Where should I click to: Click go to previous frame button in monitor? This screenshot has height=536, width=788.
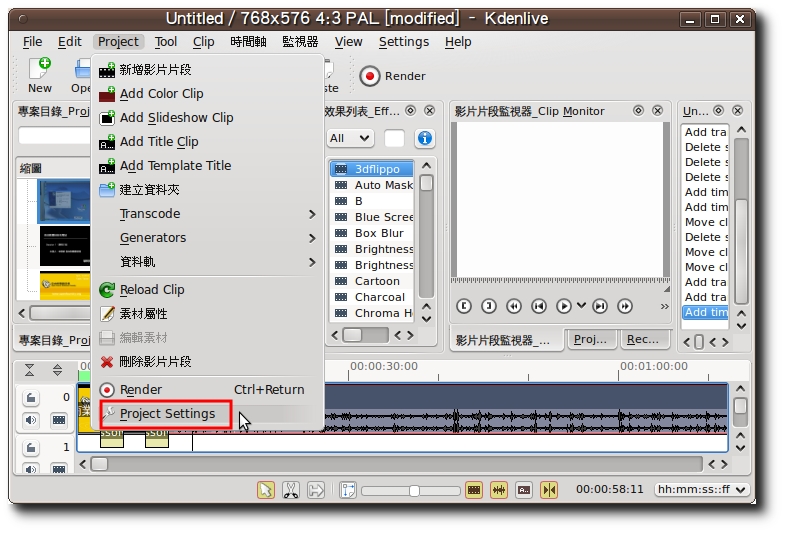(539, 306)
